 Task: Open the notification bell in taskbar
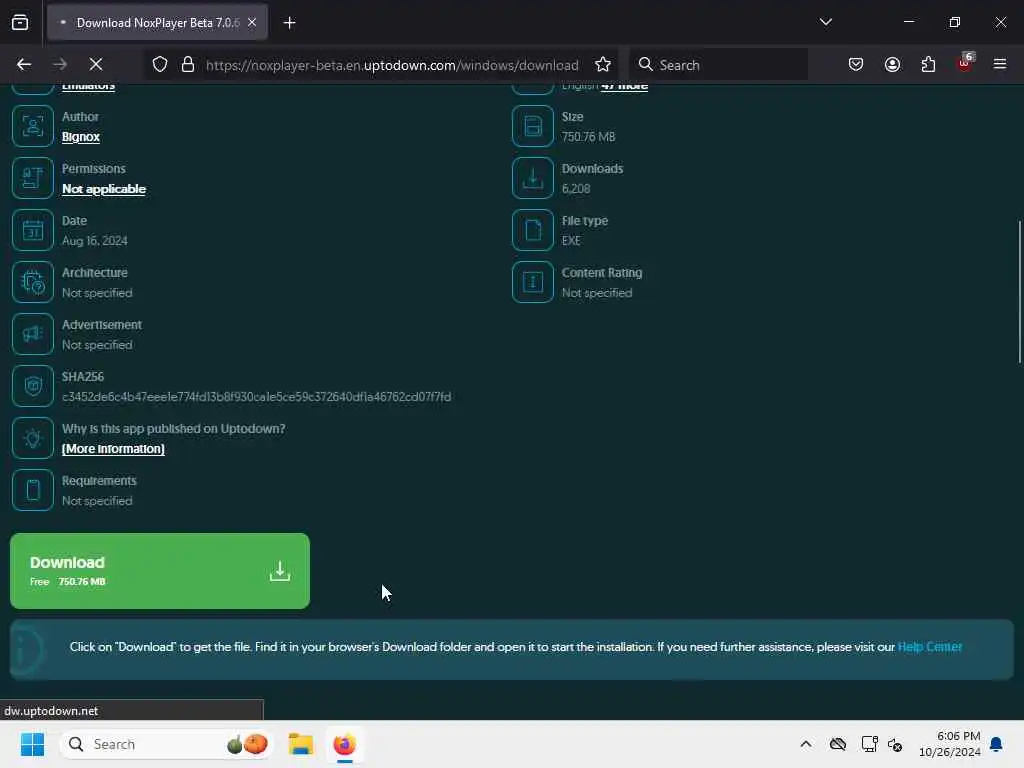997,744
